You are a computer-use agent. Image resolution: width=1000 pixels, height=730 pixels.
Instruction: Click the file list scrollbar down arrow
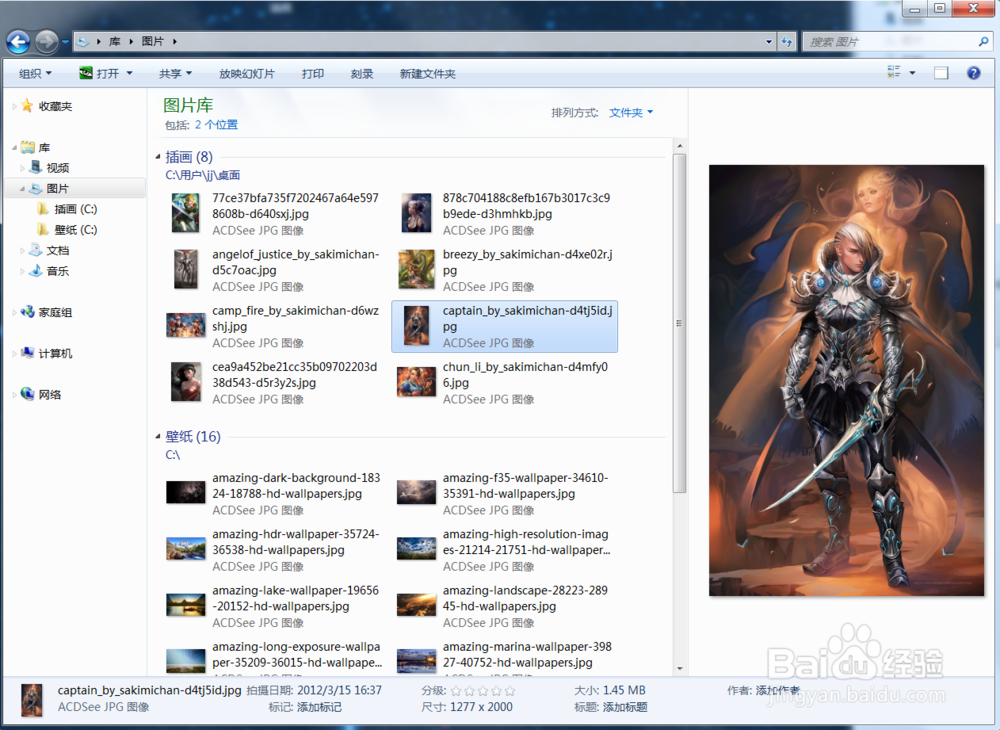click(x=679, y=668)
